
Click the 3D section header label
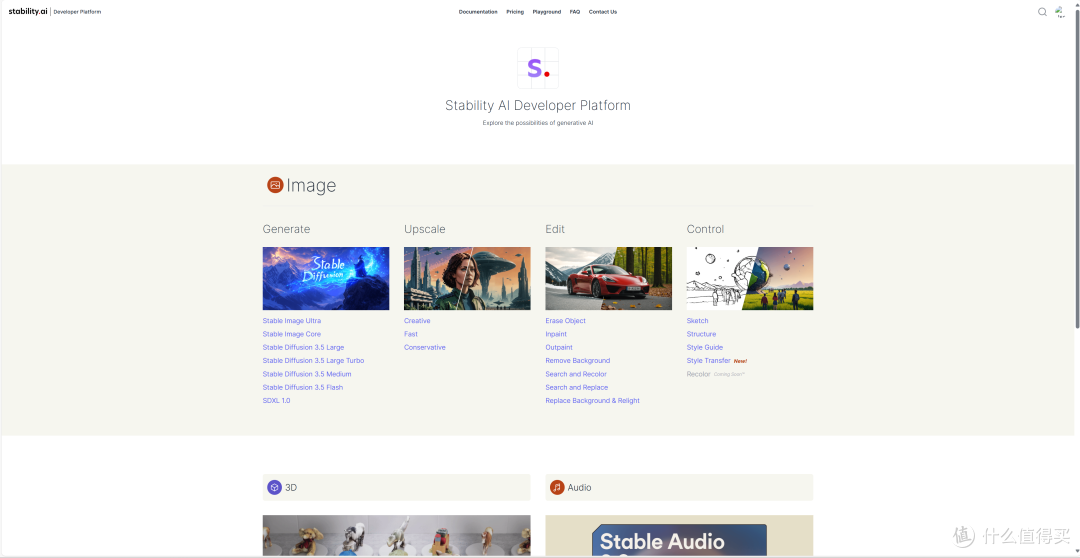[291, 487]
